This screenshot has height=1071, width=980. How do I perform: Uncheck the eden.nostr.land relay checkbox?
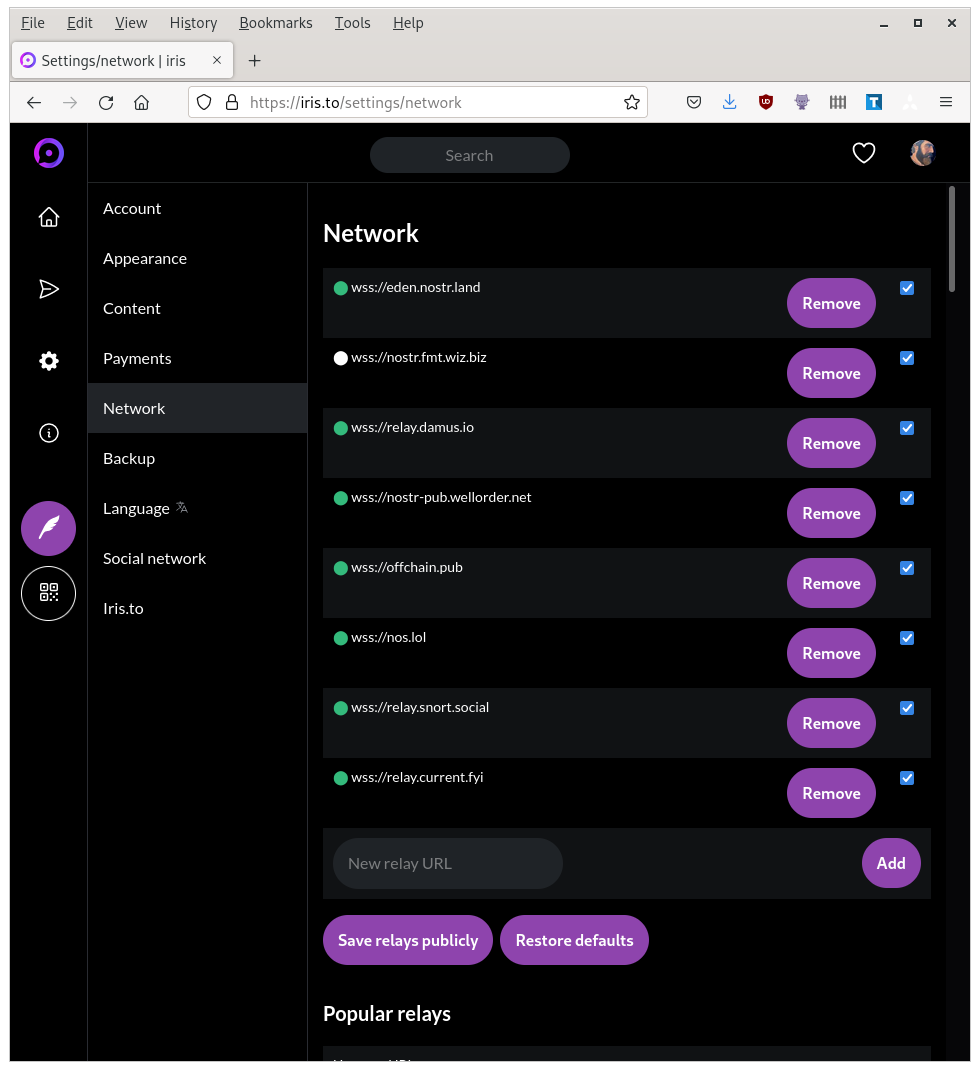pyautogui.click(x=906, y=288)
